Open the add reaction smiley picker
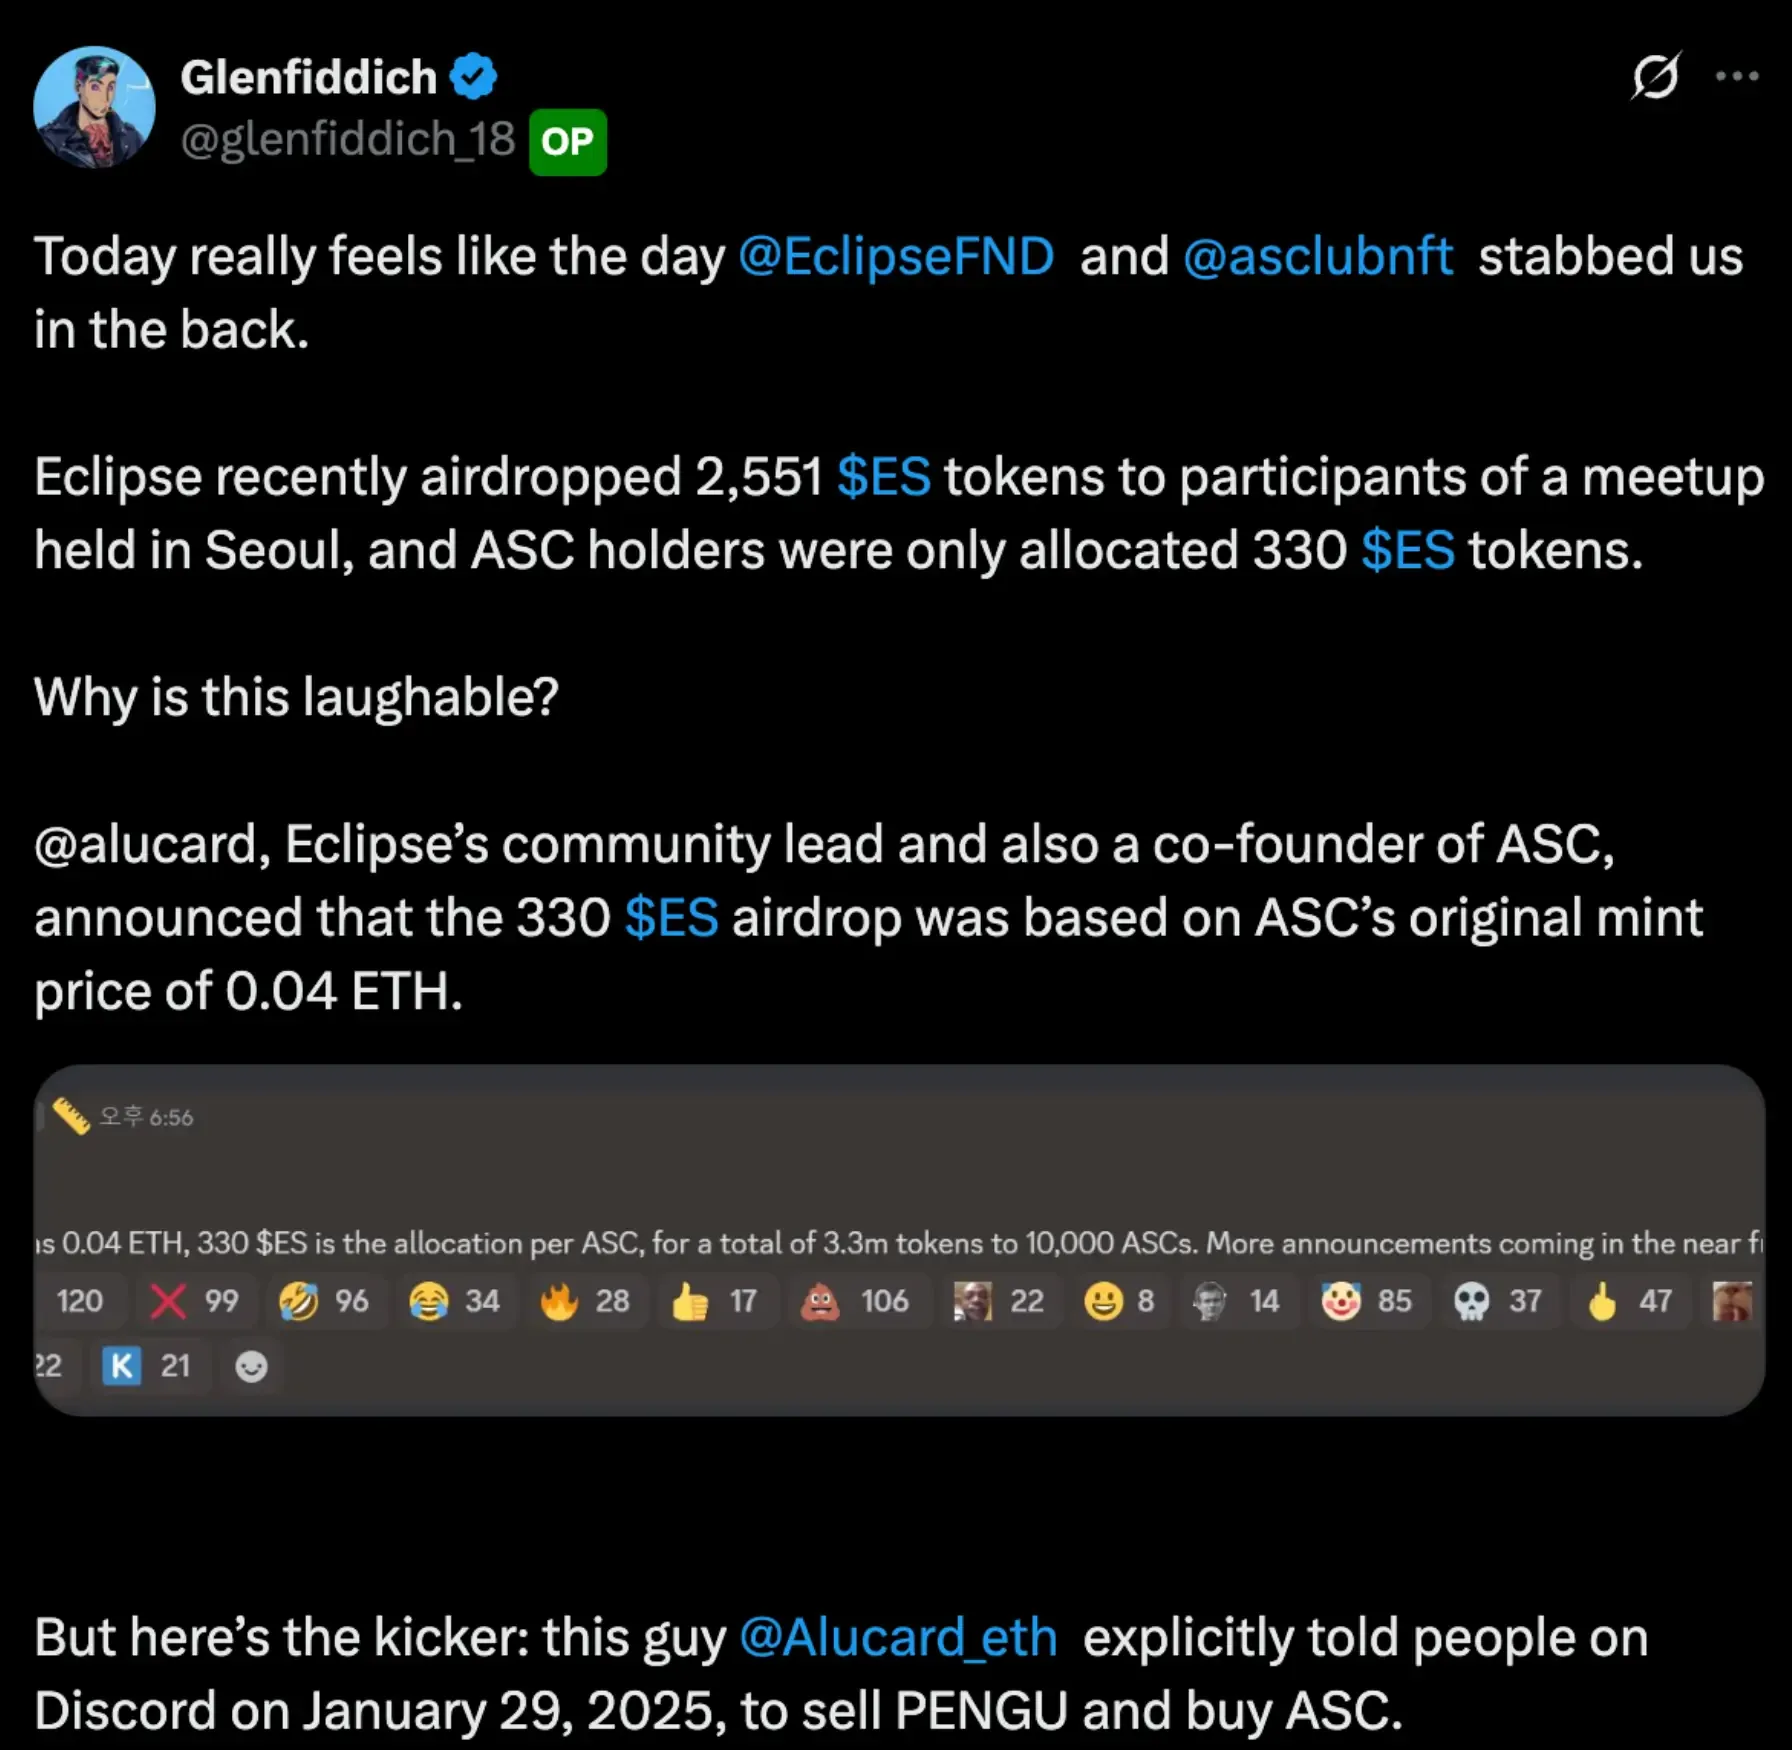The width and height of the screenshot is (1792, 1750). click(x=251, y=1366)
